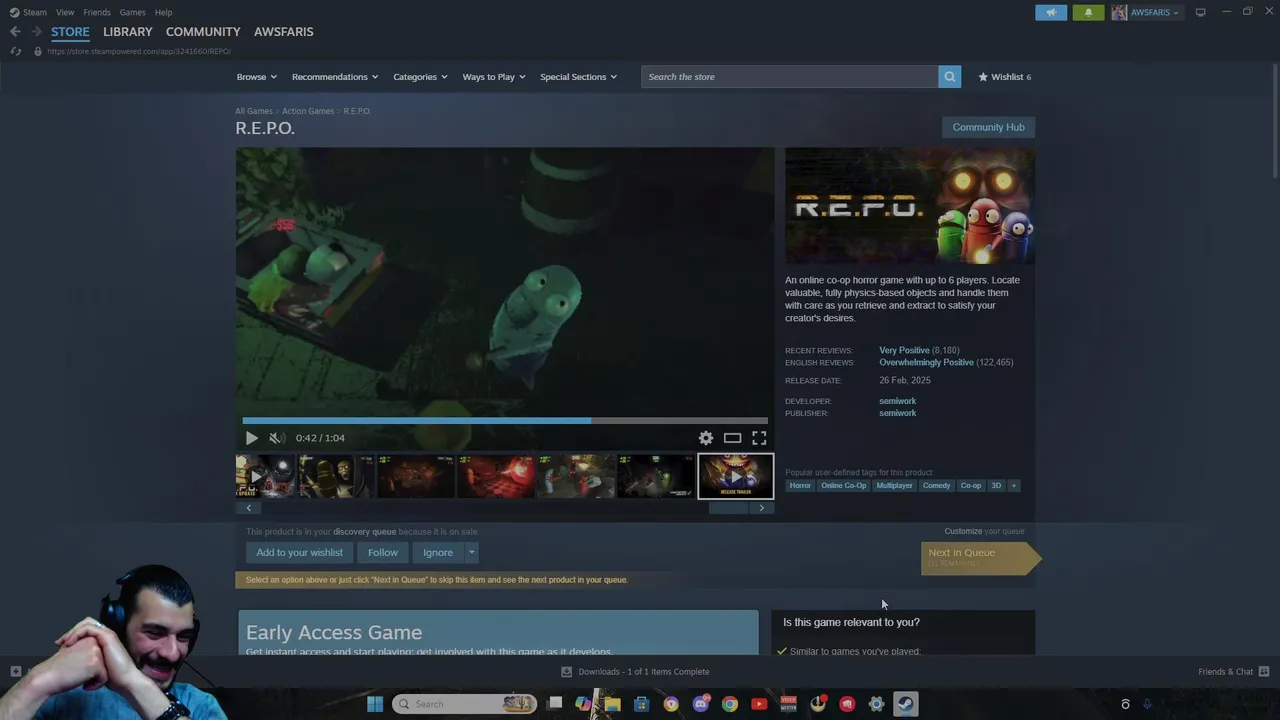Switch to the COMMUNITY tab
Viewport: 1280px width, 720px height.
click(x=203, y=32)
